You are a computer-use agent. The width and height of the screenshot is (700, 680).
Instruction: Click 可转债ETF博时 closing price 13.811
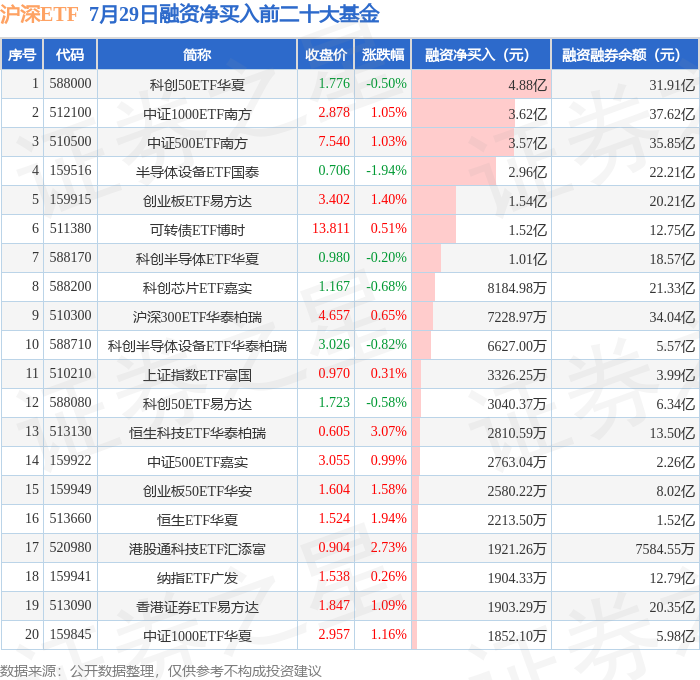(331, 229)
